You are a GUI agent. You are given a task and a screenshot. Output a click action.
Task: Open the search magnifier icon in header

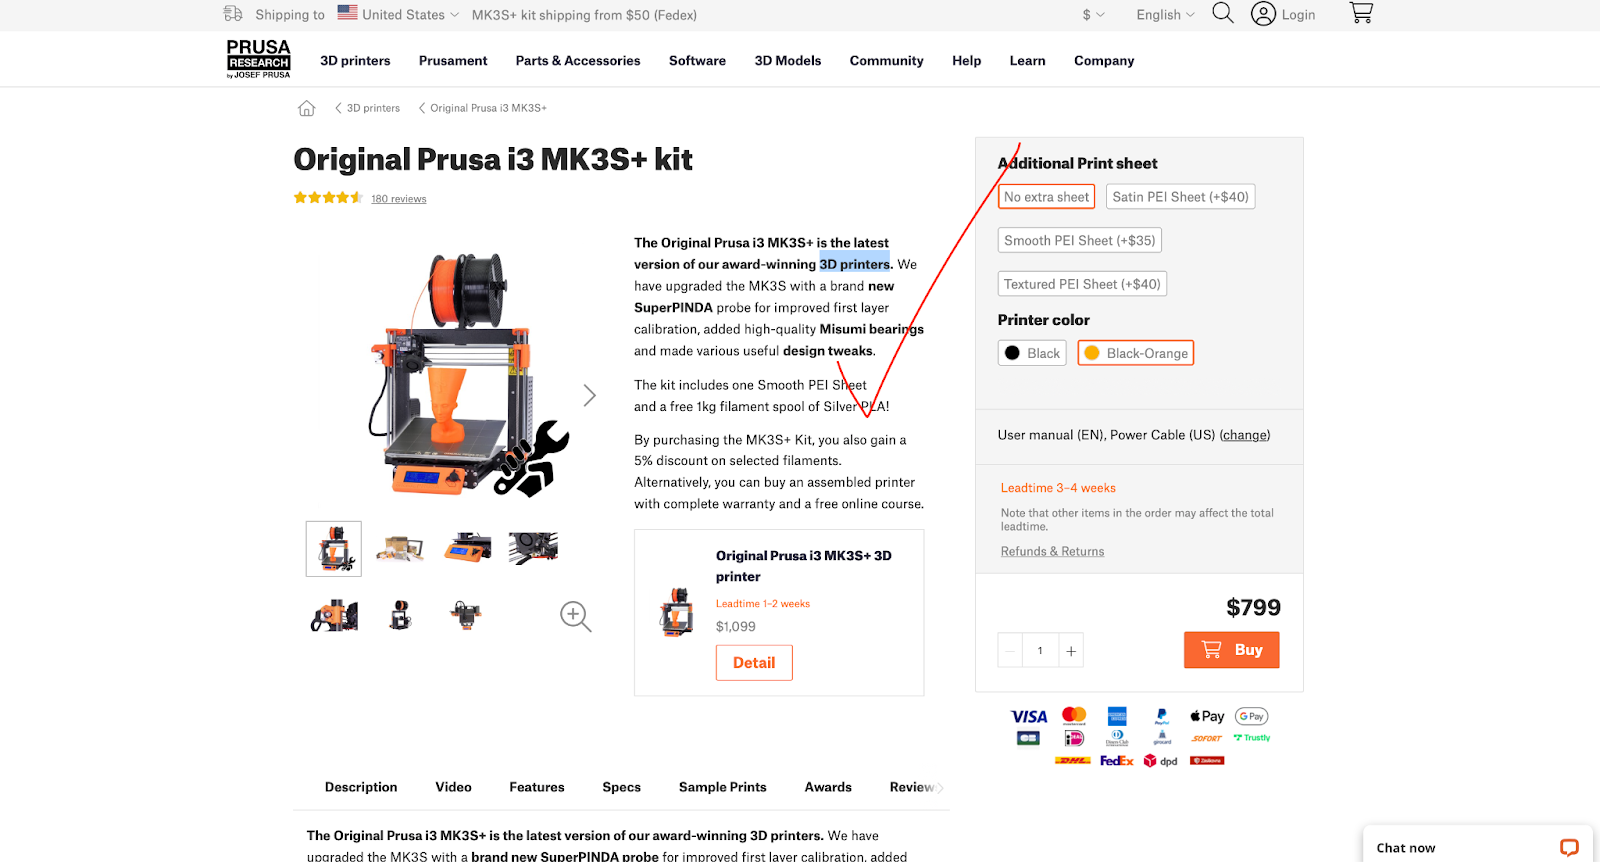point(1222,13)
